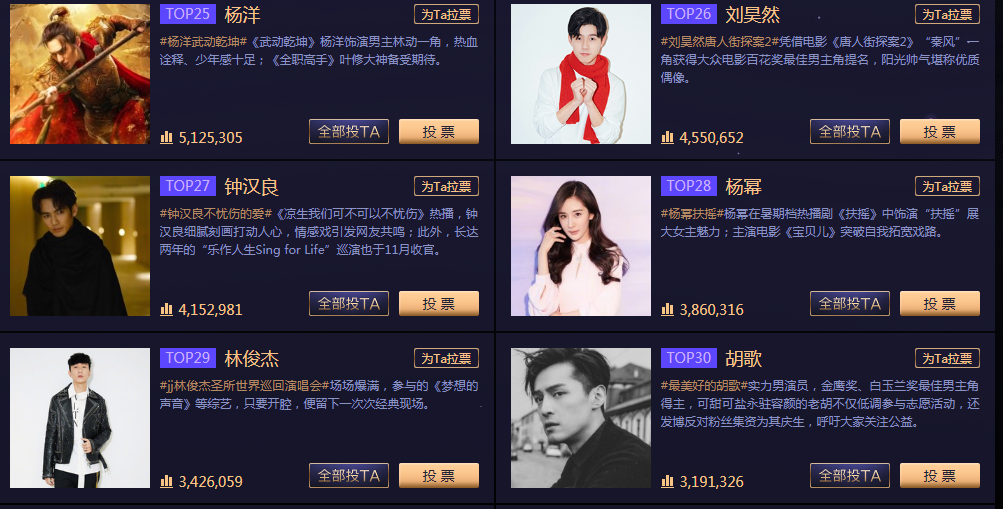Image resolution: width=1003 pixels, height=509 pixels.
Task: Open 杨幂's profile picture
Action: point(581,246)
